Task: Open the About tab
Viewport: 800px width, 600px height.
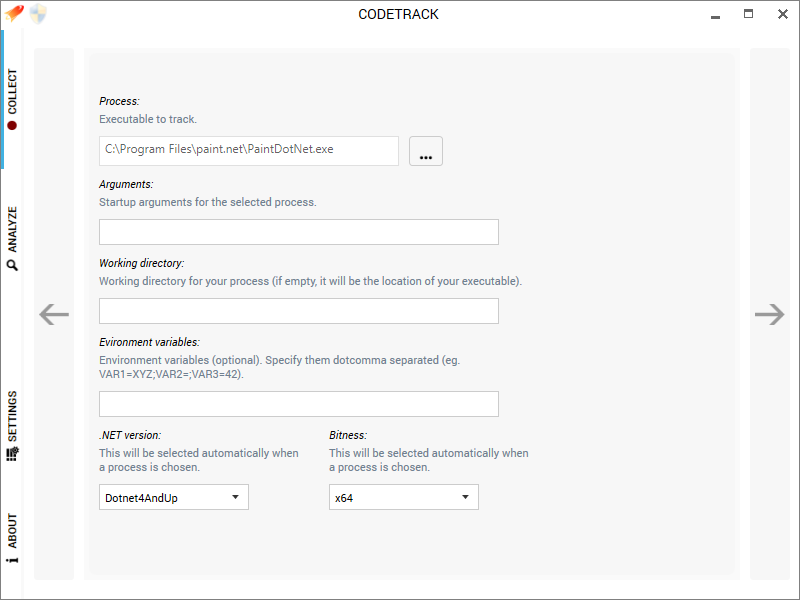Action: [12, 538]
